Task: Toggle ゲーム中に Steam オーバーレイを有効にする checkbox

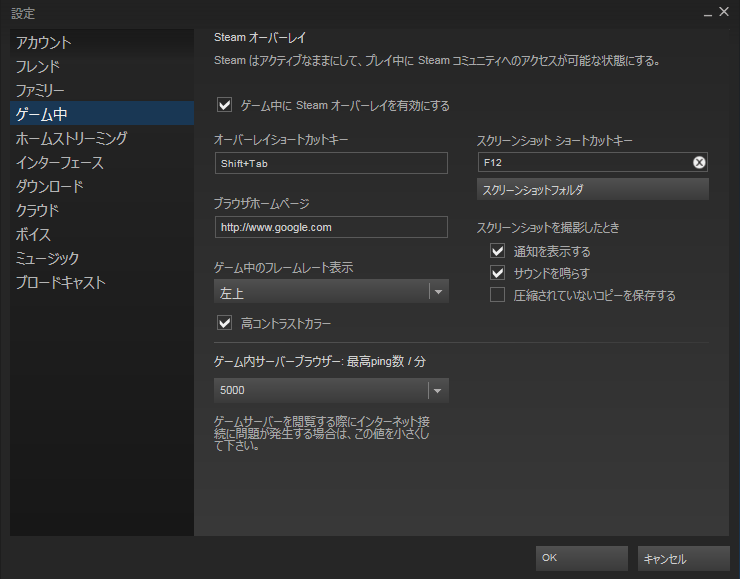Action: (225, 104)
